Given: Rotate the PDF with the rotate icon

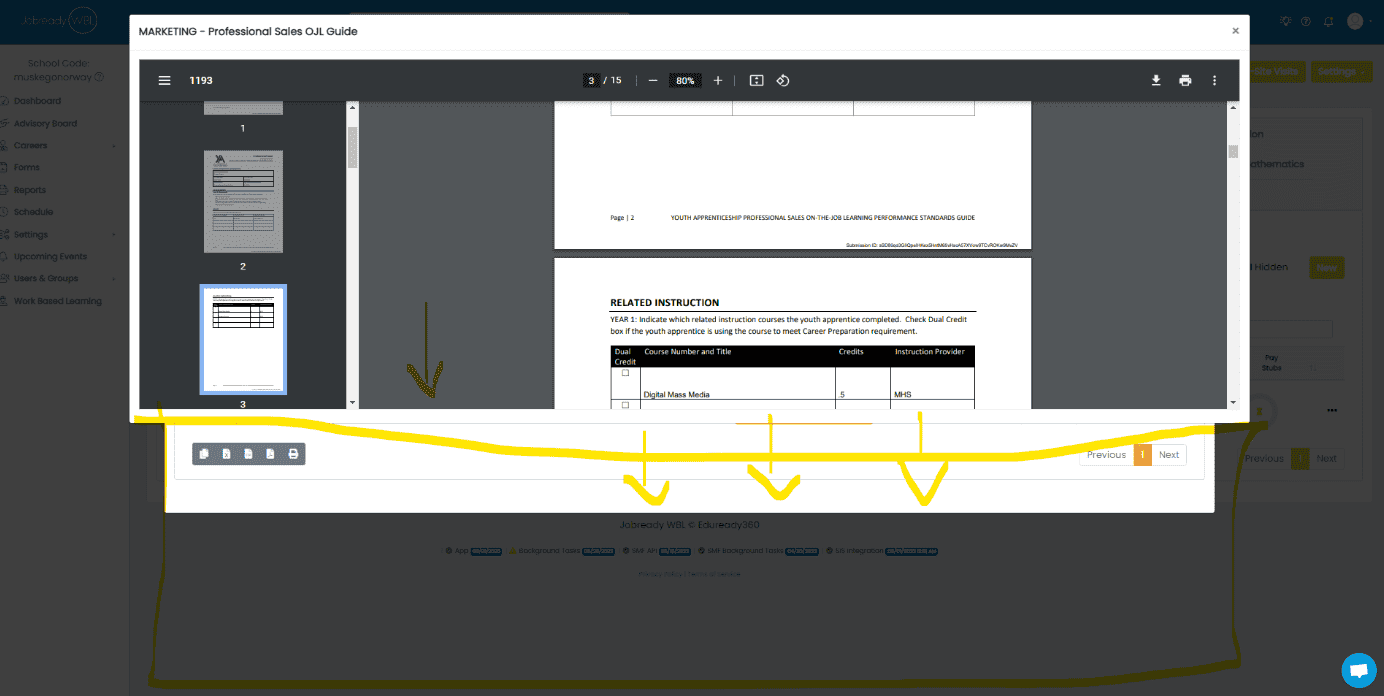Looking at the screenshot, I should [x=783, y=81].
